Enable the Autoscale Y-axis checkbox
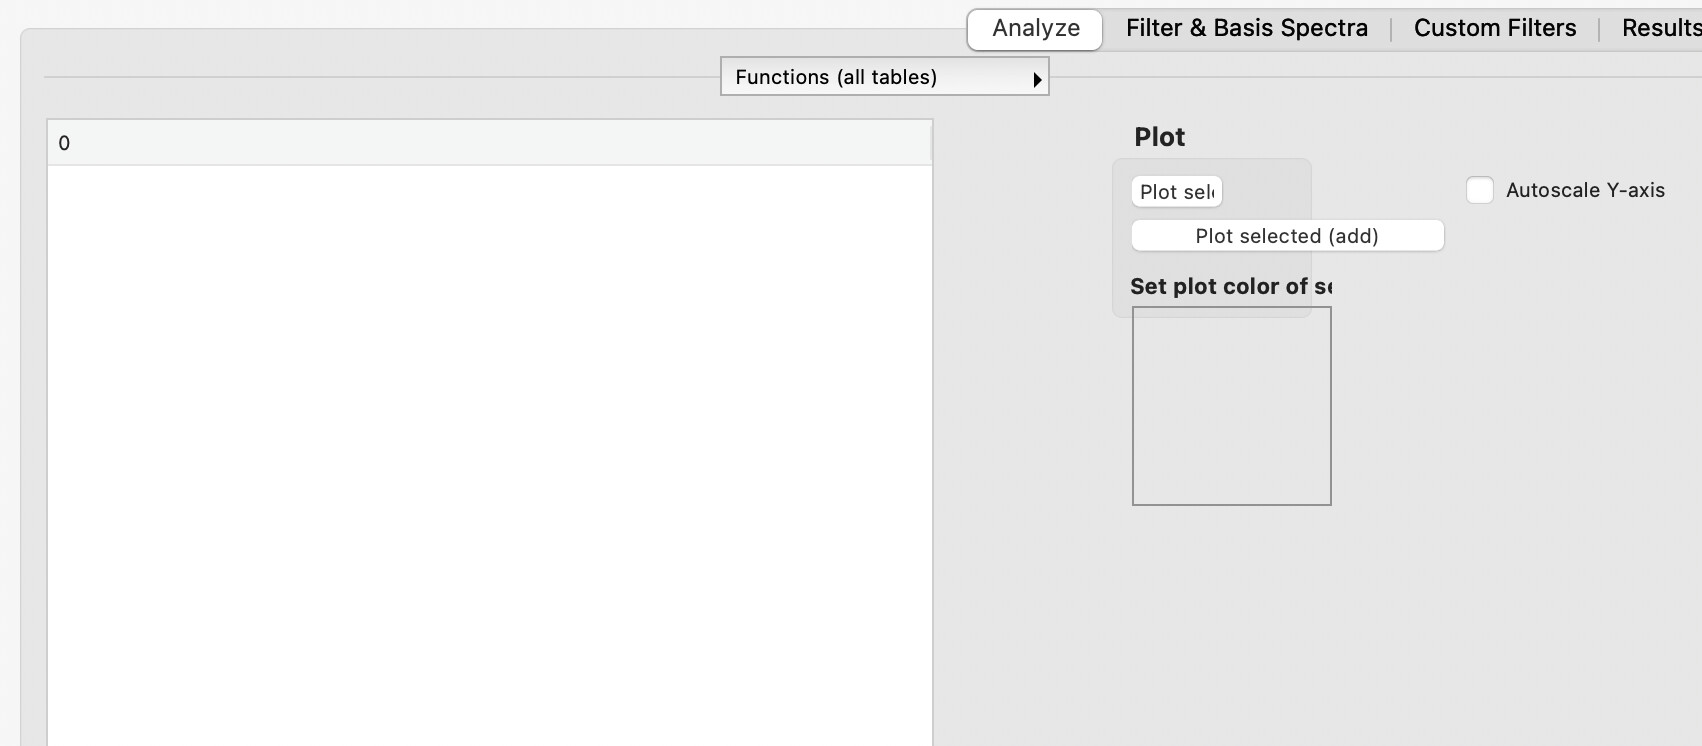This screenshot has width=1702, height=746. tap(1480, 190)
